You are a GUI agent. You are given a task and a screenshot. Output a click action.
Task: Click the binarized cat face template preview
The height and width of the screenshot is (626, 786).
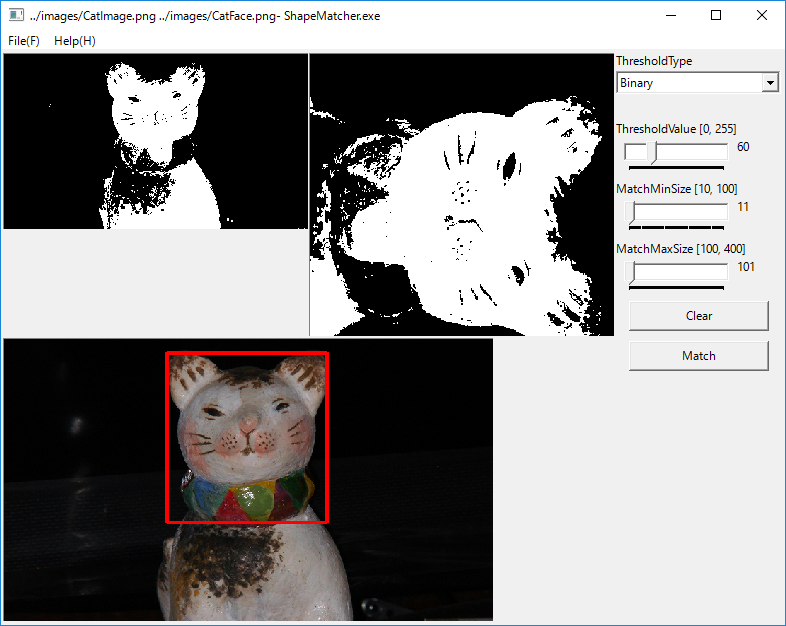pyautogui.click(x=462, y=194)
